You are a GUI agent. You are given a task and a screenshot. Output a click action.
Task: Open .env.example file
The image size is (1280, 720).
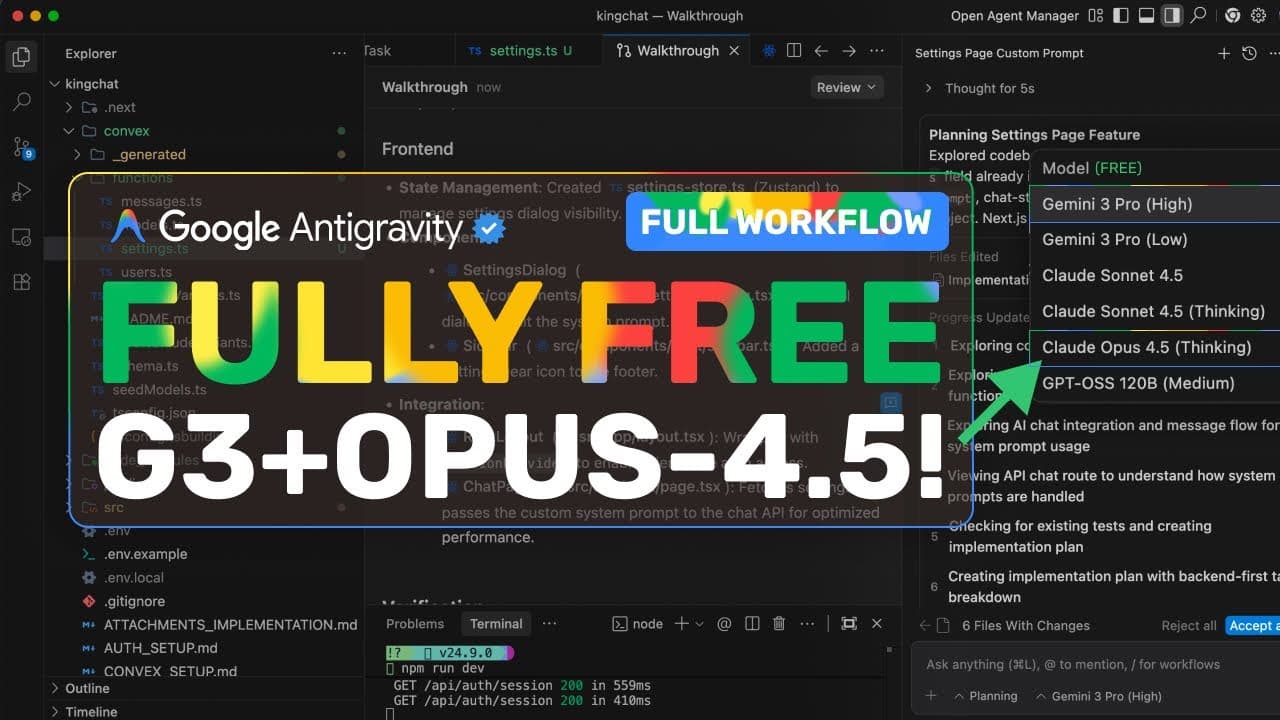tap(145, 554)
